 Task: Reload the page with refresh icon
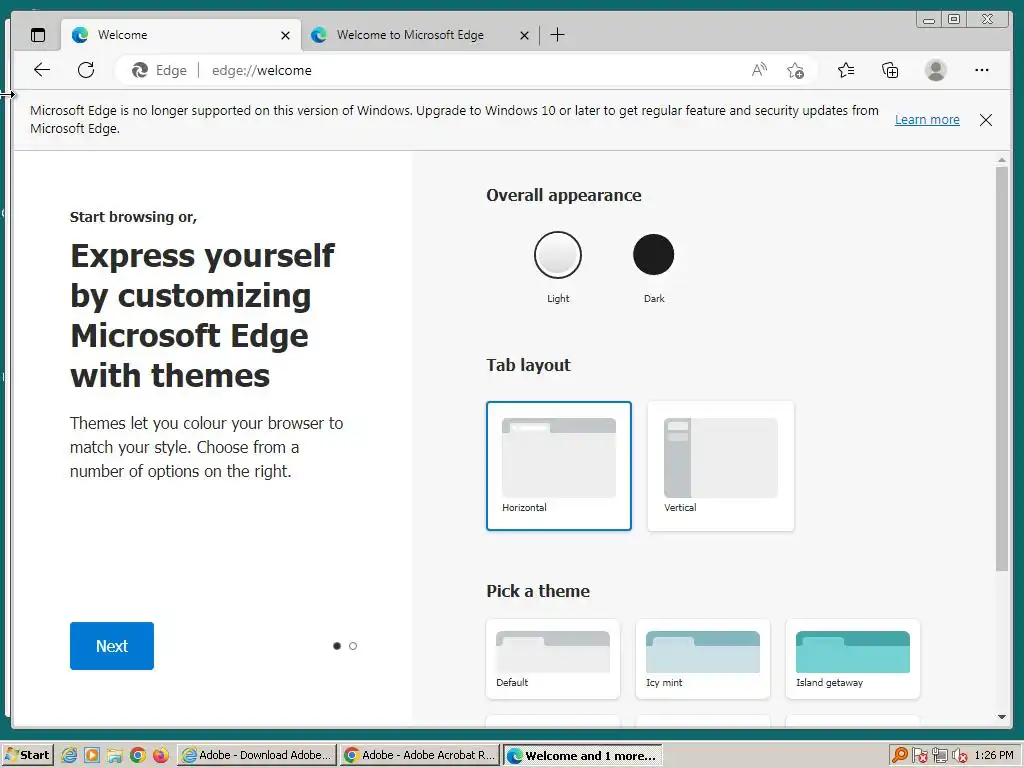[x=86, y=70]
